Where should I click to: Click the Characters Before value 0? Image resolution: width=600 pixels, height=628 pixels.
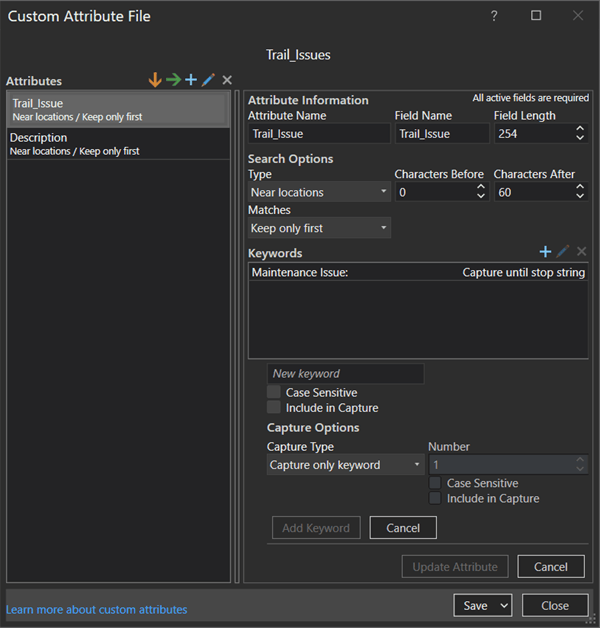[x=403, y=193]
